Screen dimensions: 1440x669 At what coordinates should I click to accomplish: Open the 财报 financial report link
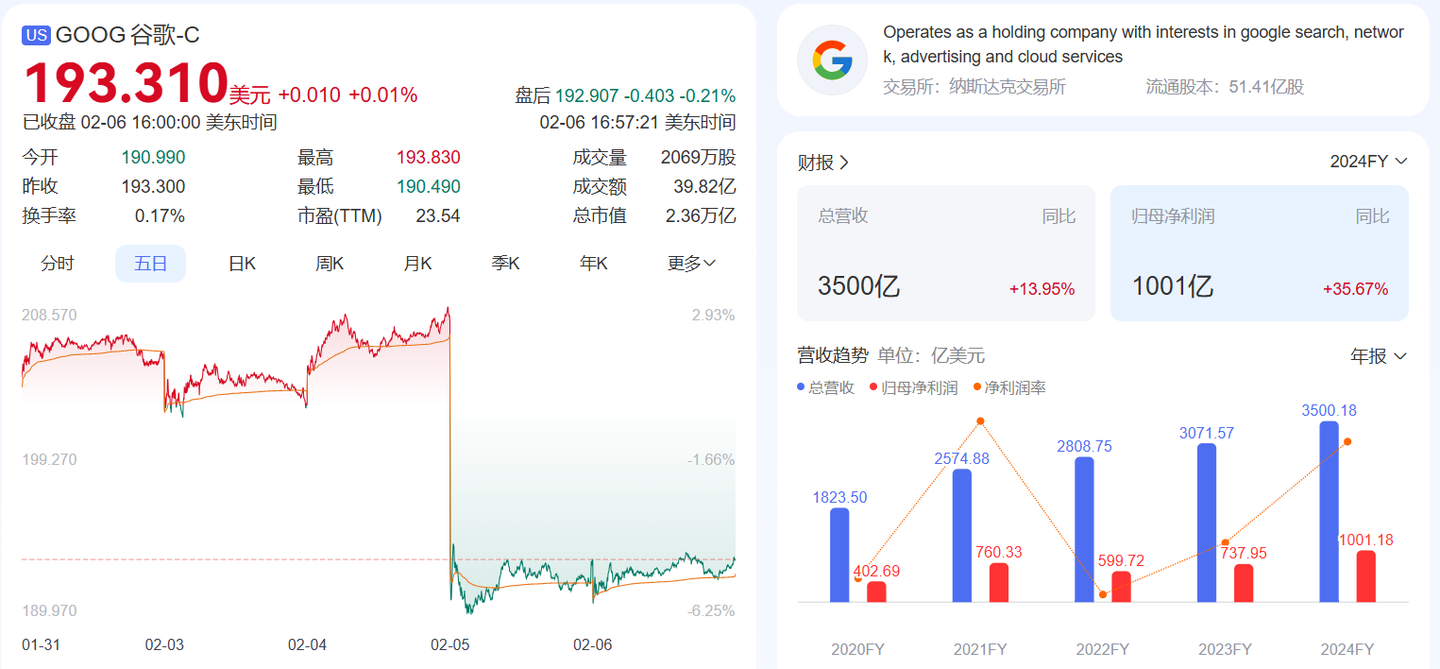click(x=822, y=162)
